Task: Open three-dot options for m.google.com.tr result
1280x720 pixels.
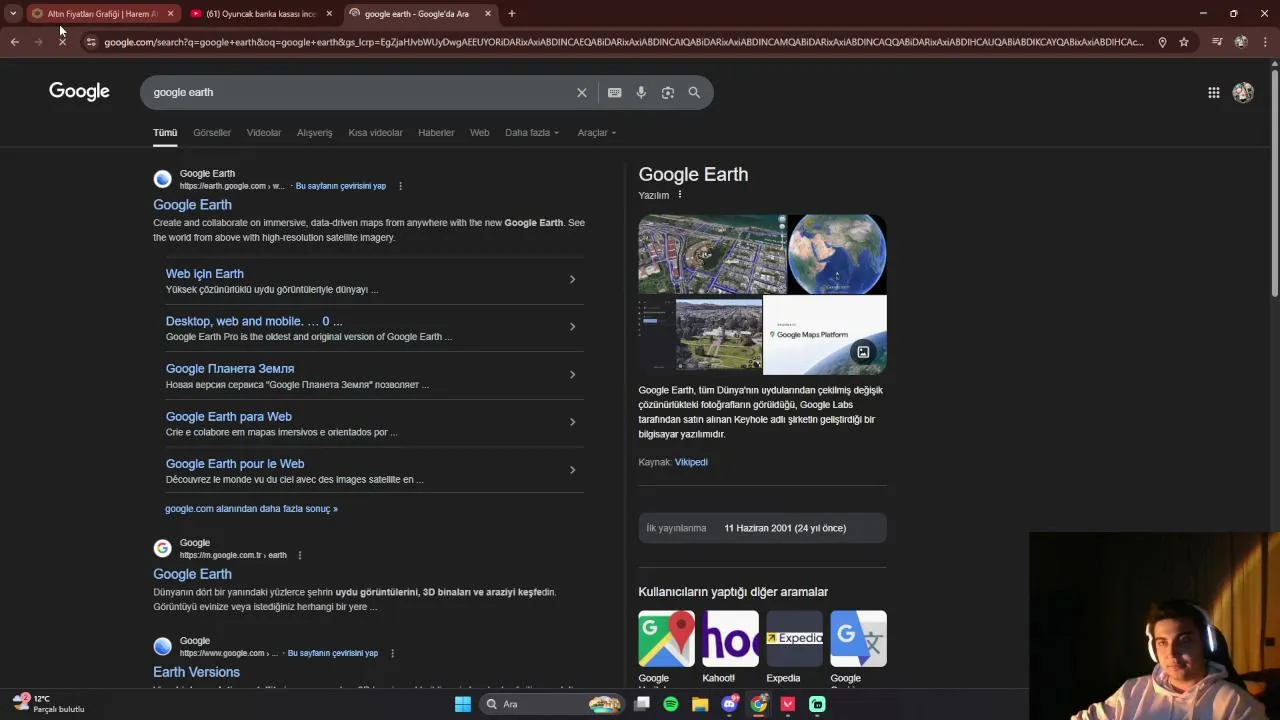Action: [299, 555]
